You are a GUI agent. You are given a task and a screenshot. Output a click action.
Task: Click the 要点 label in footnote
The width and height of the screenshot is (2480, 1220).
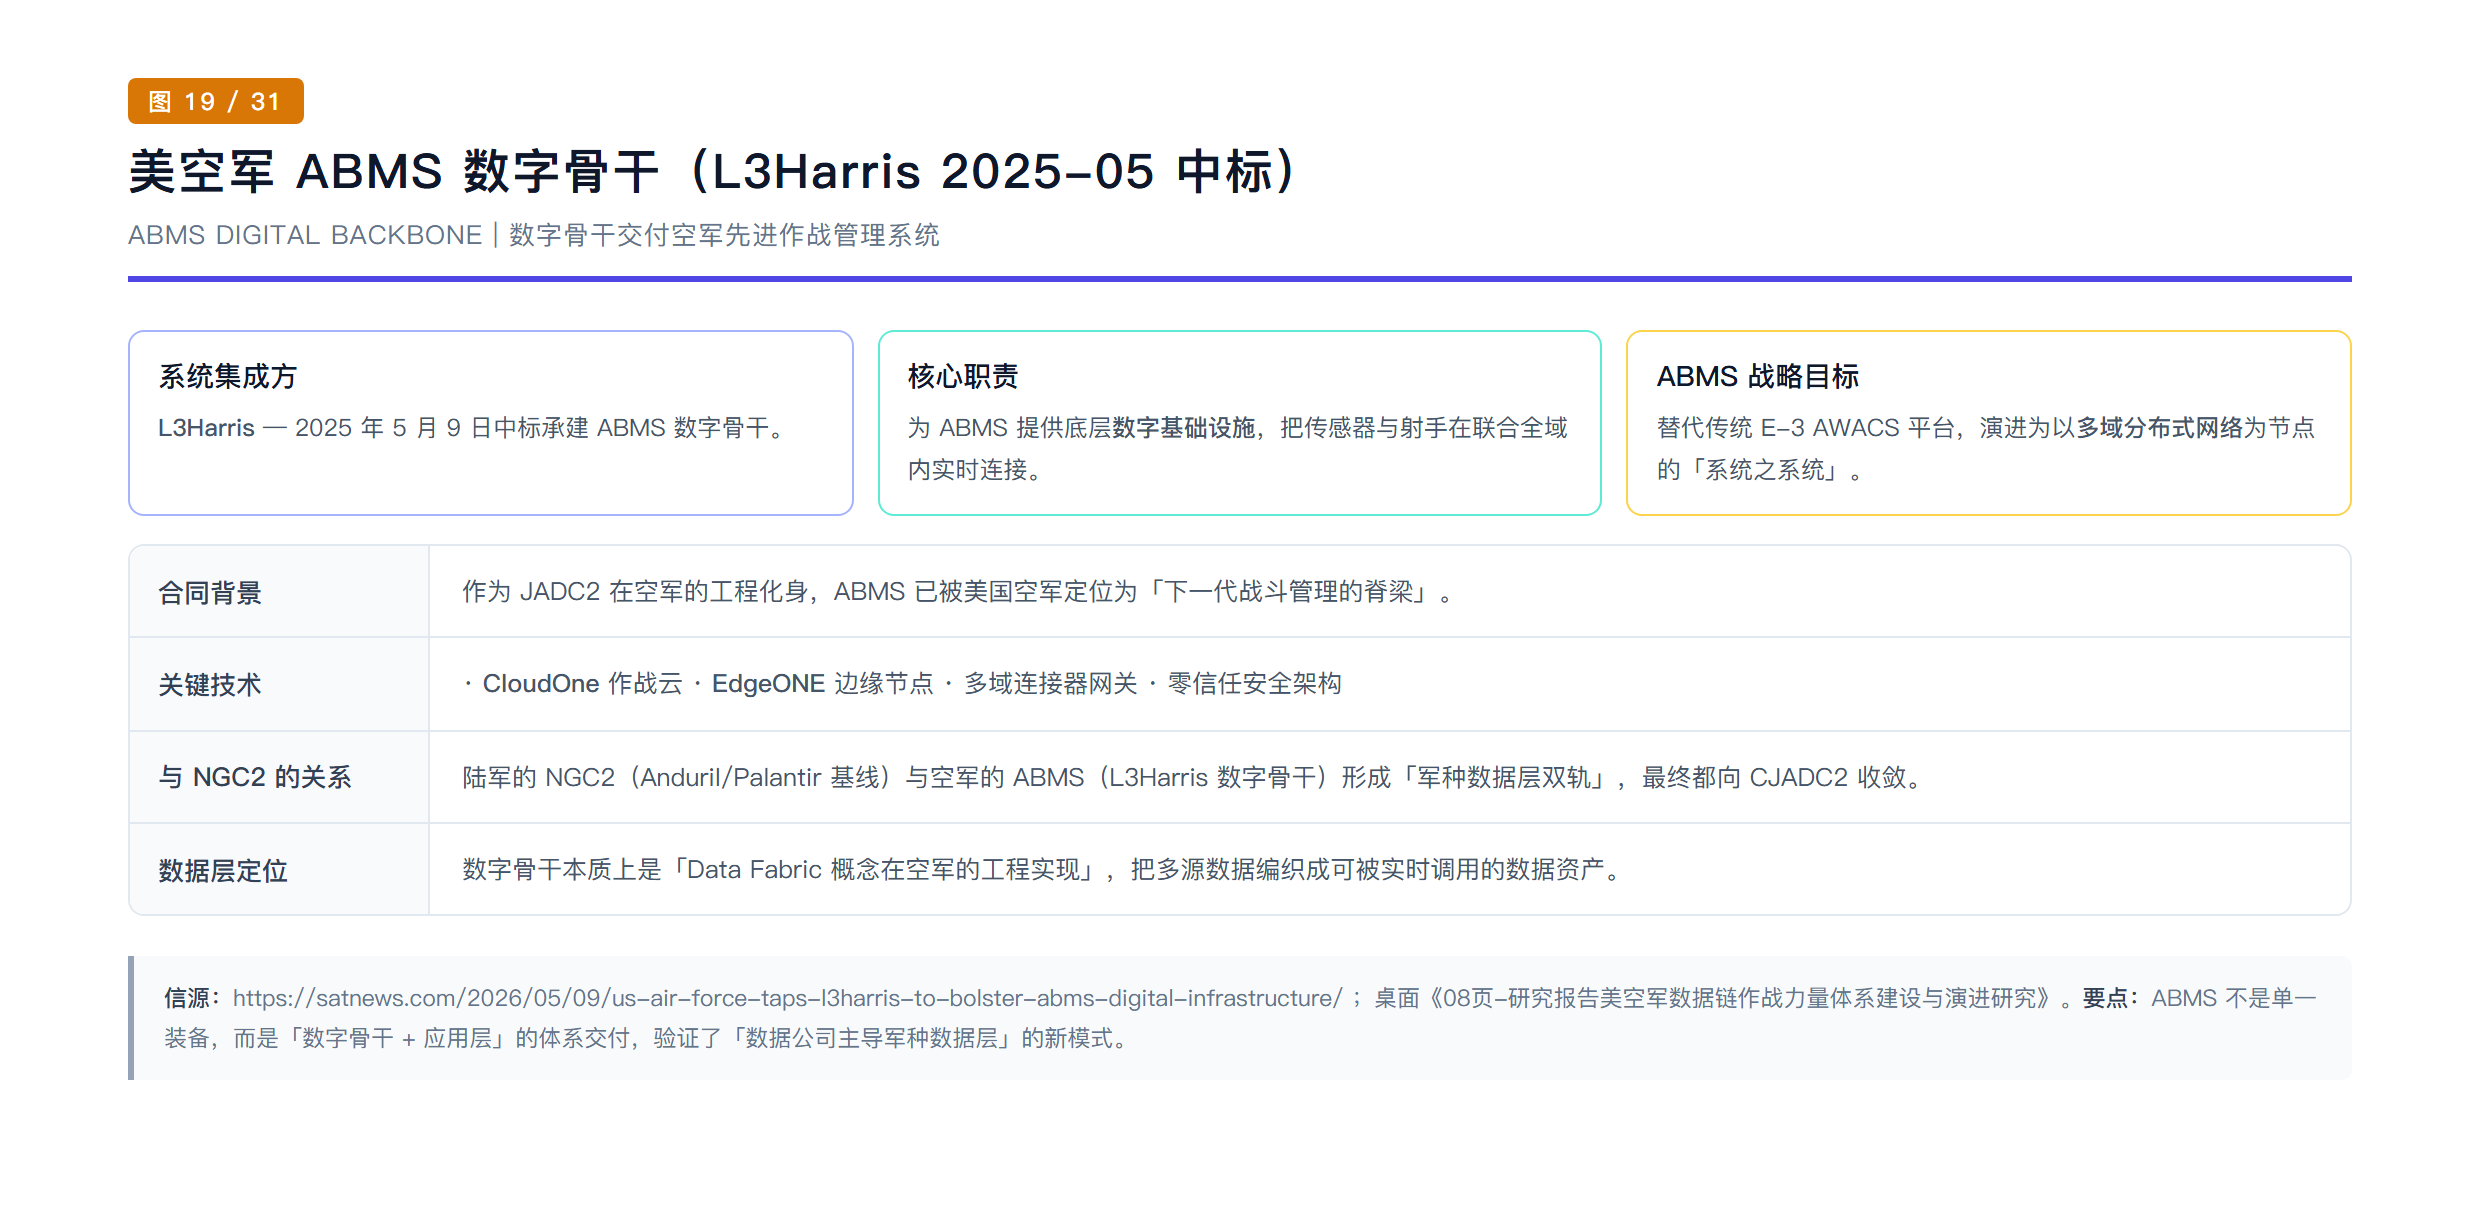[2111, 998]
